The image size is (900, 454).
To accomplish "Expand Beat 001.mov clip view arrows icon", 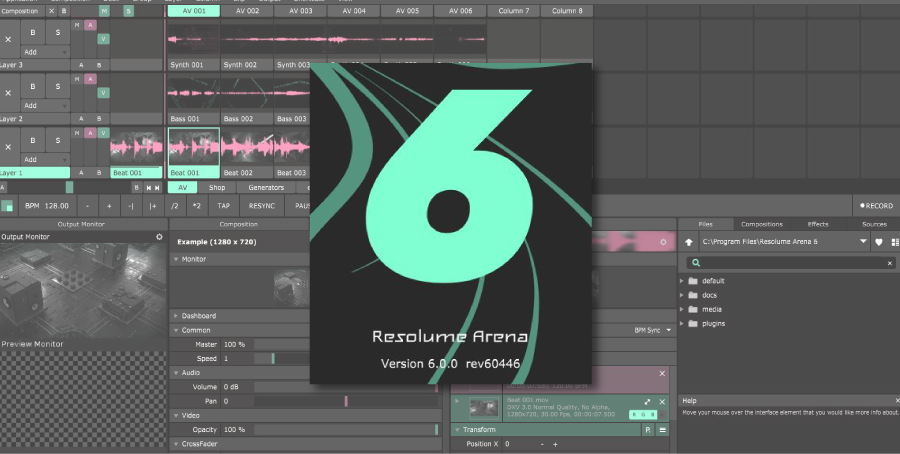I will tap(647, 402).
